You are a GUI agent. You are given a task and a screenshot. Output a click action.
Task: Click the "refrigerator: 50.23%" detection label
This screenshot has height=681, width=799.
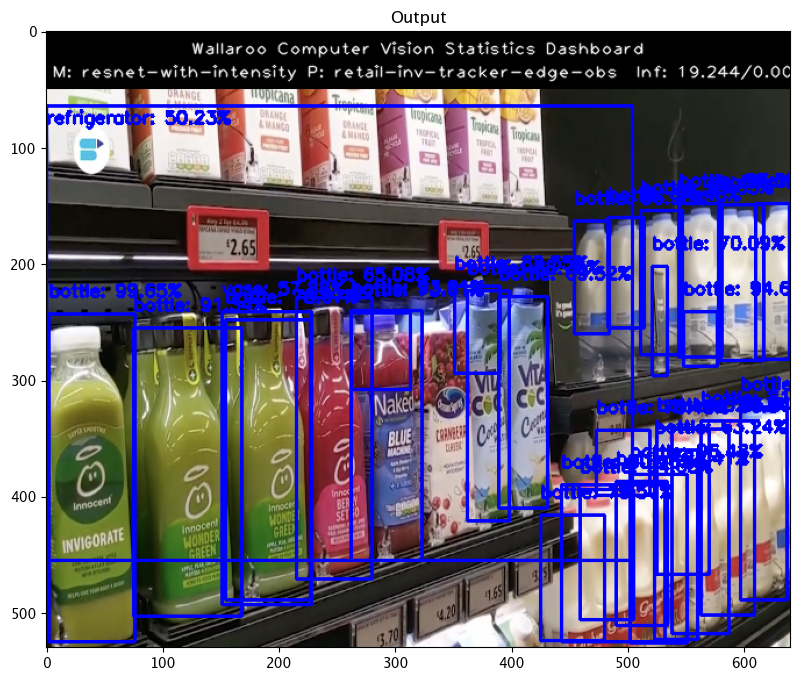coord(139,118)
